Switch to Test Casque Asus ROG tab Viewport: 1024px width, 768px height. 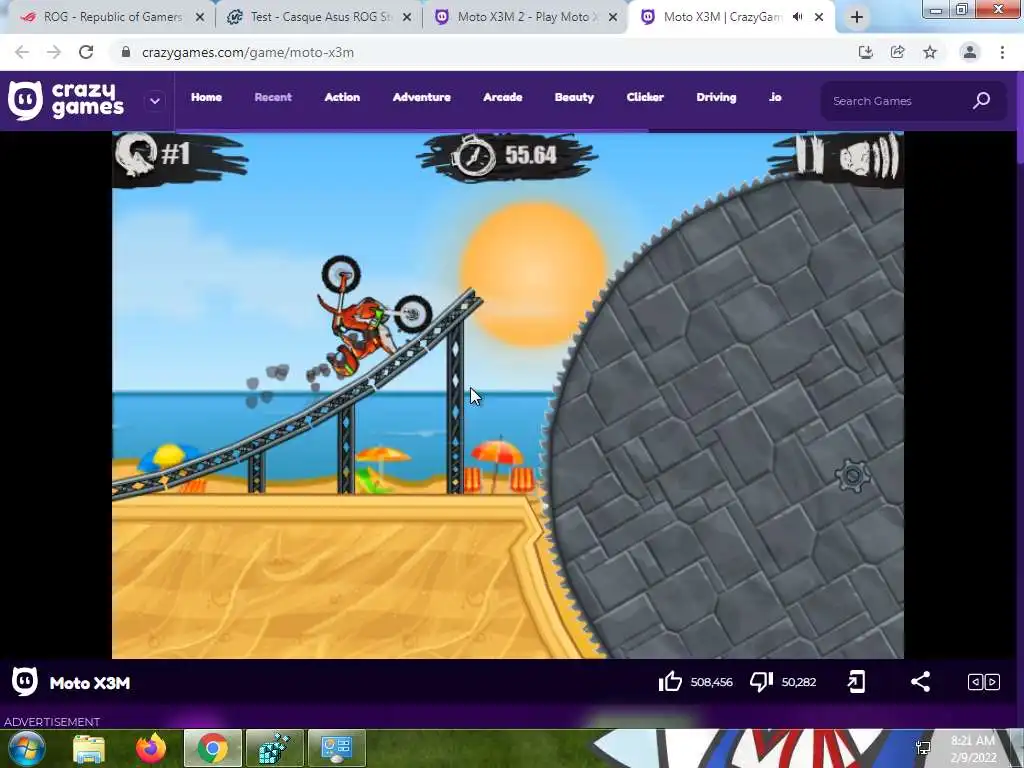[x=321, y=17]
